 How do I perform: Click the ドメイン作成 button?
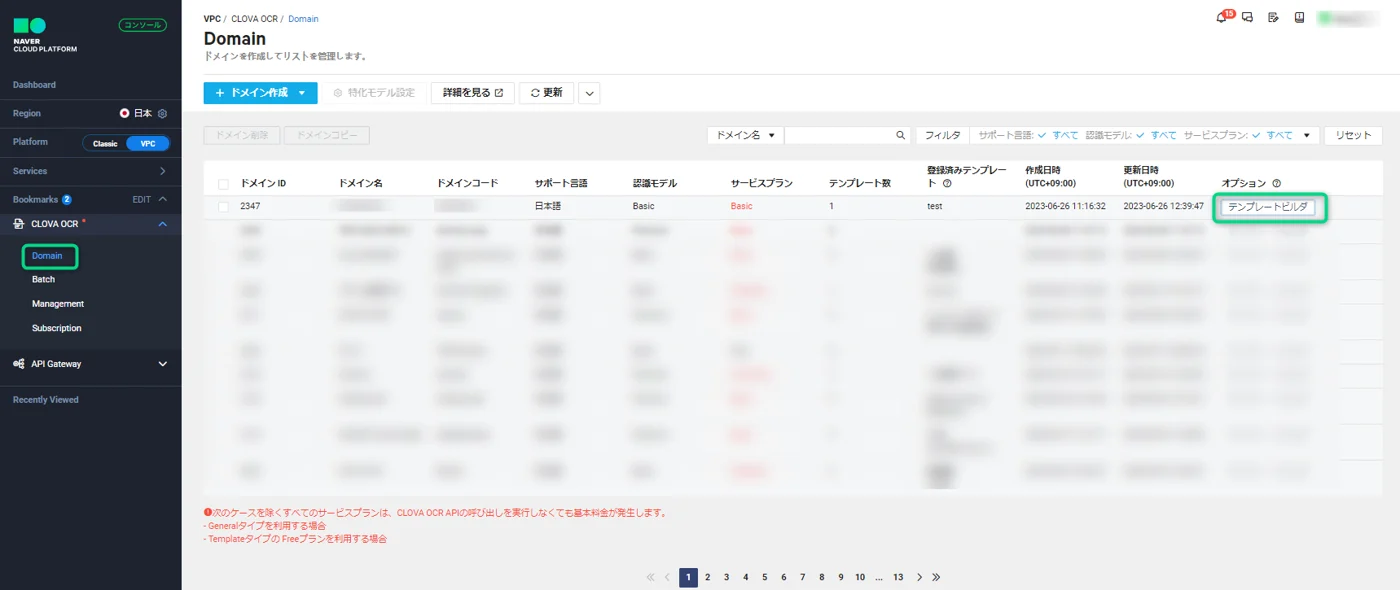(x=259, y=93)
